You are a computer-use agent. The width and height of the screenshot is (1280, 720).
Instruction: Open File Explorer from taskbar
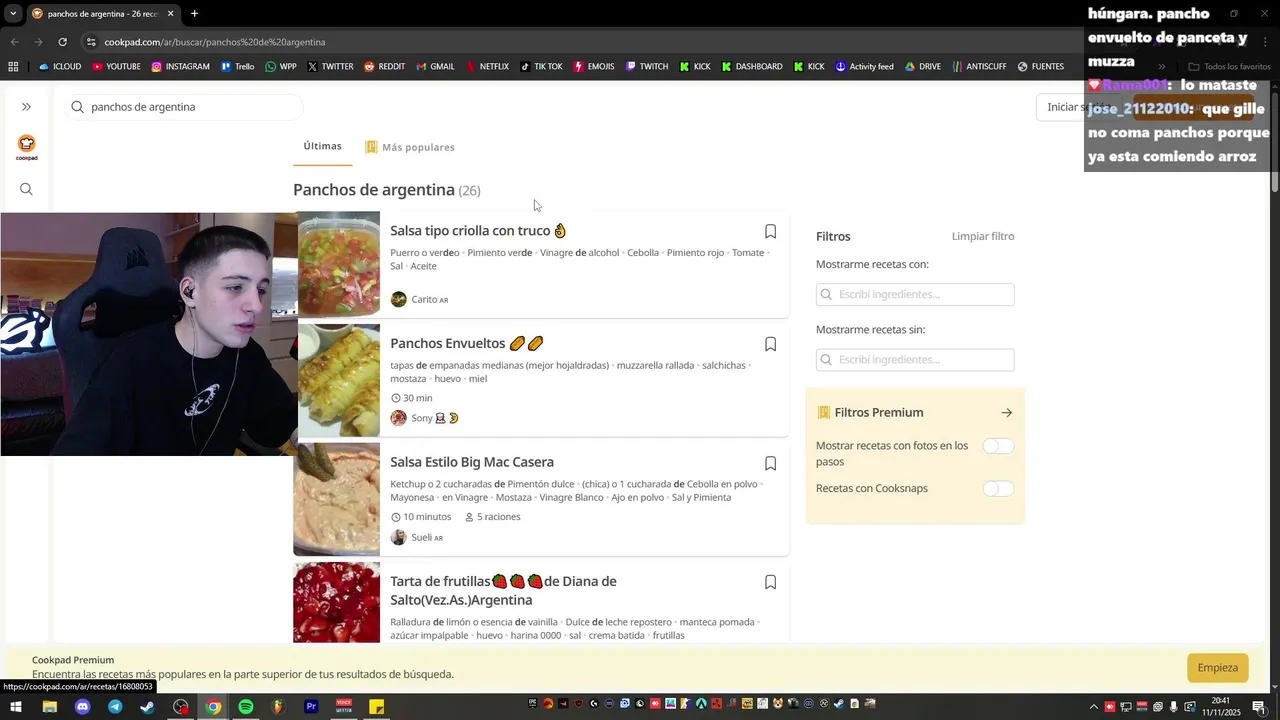point(49,706)
